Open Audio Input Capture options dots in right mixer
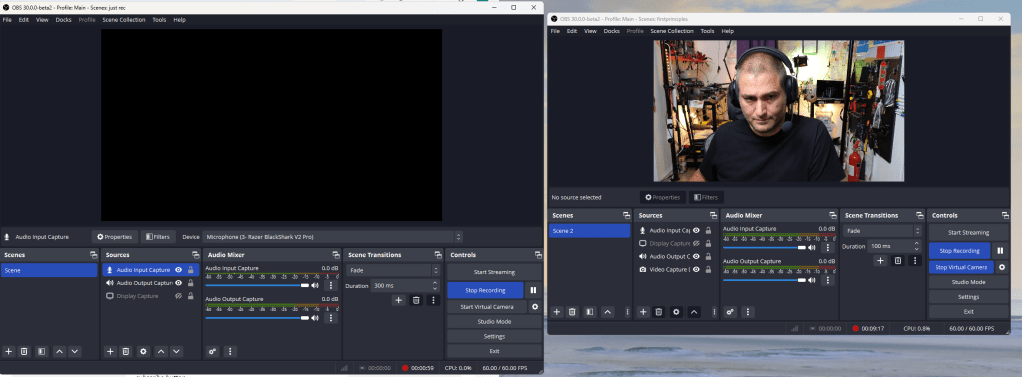Viewport: 1022px width, 377px height. pyautogui.click(x=828, y=247)
